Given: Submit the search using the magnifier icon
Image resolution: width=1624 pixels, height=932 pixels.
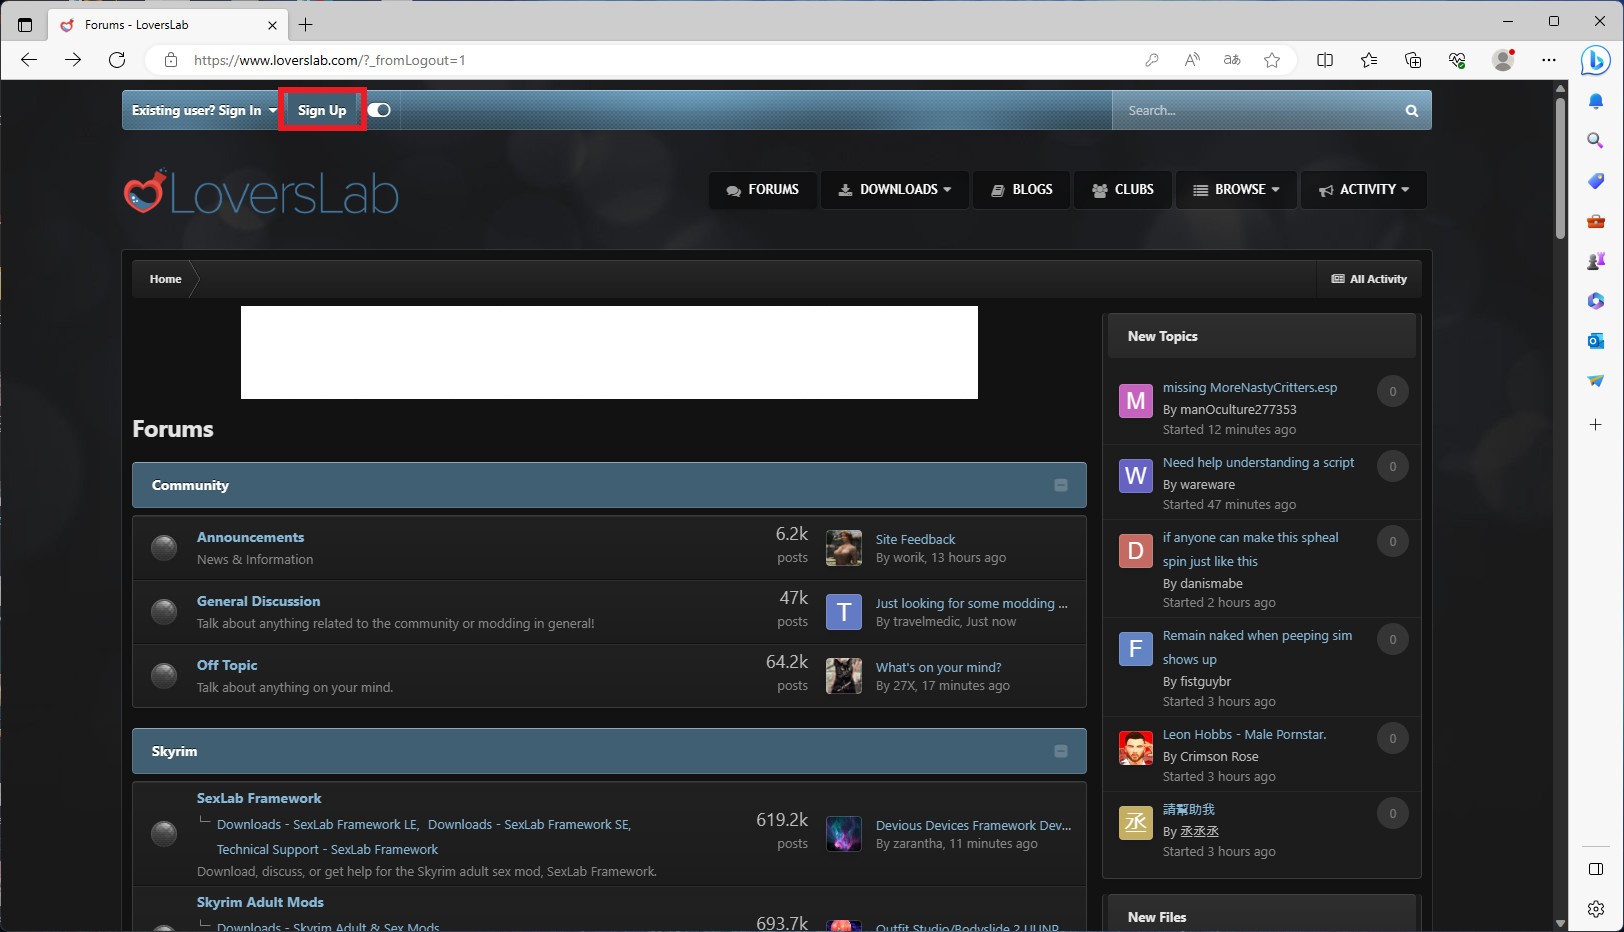Looking at the screenshot, I should [x=1410, y=110].
